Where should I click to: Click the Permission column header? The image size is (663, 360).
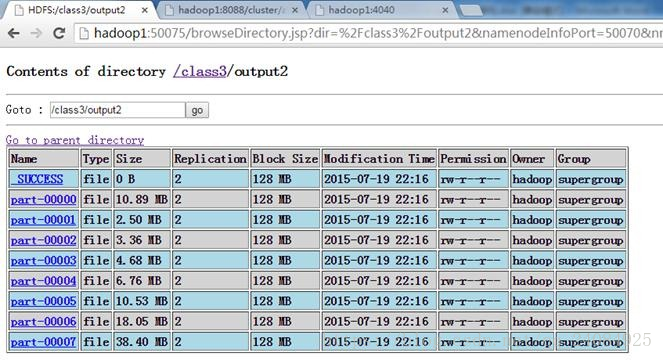[473, 159]
